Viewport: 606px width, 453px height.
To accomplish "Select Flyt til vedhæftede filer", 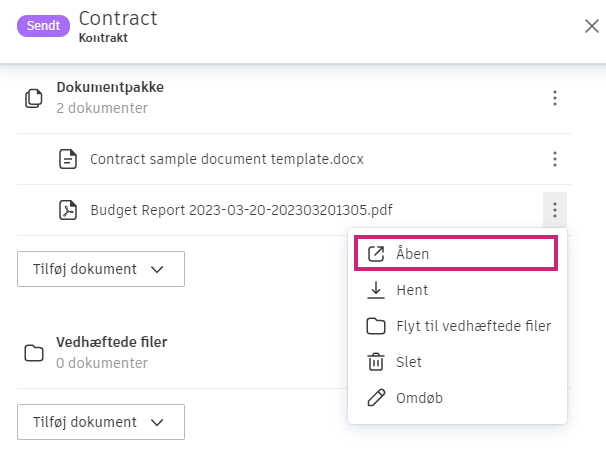I will [x=473, y=326].
